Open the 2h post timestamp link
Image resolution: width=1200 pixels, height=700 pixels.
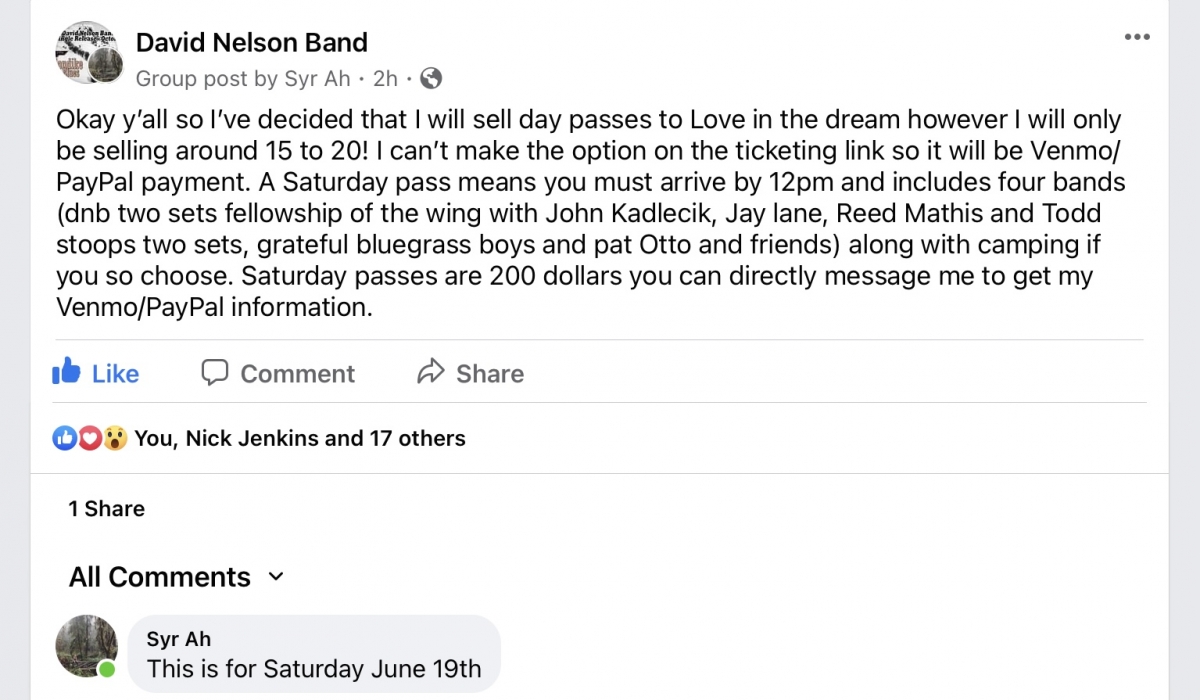pos(385,78)
